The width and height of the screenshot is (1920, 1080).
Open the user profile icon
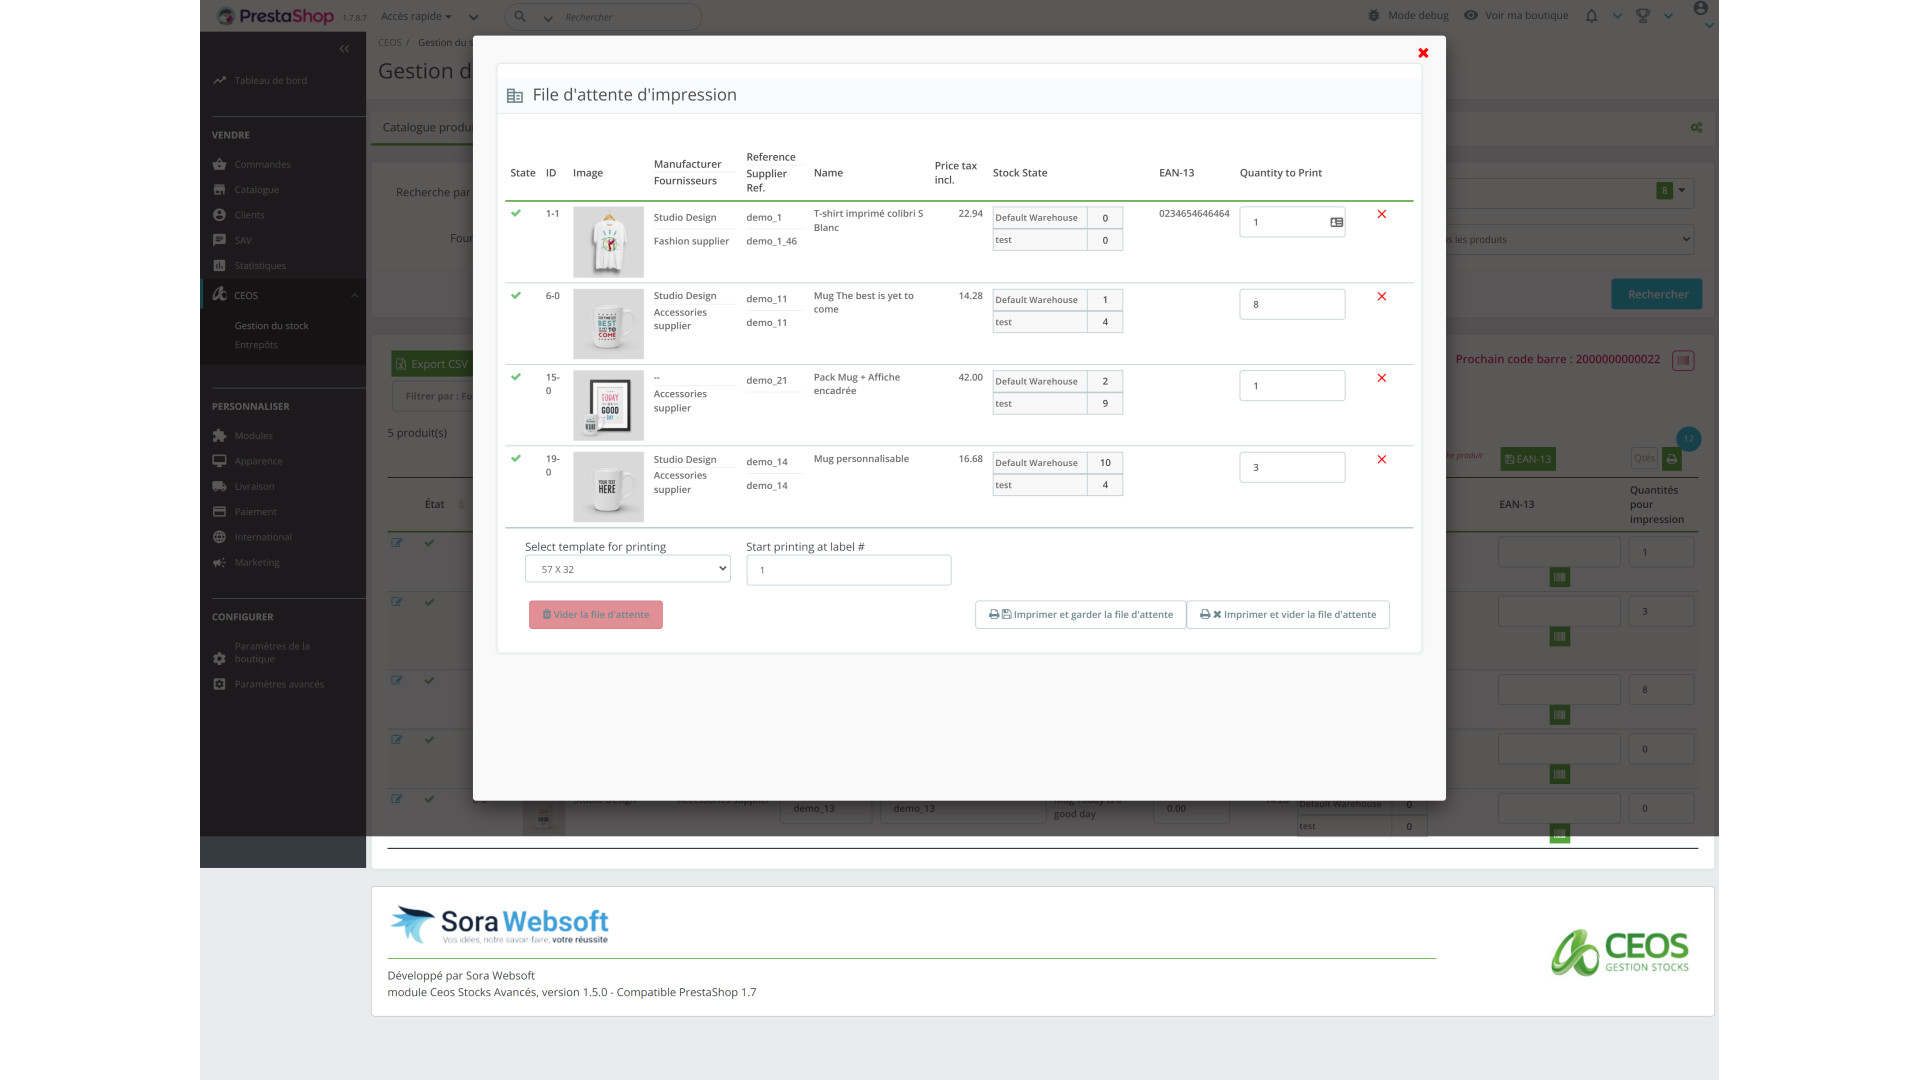tap(1700, 9)
